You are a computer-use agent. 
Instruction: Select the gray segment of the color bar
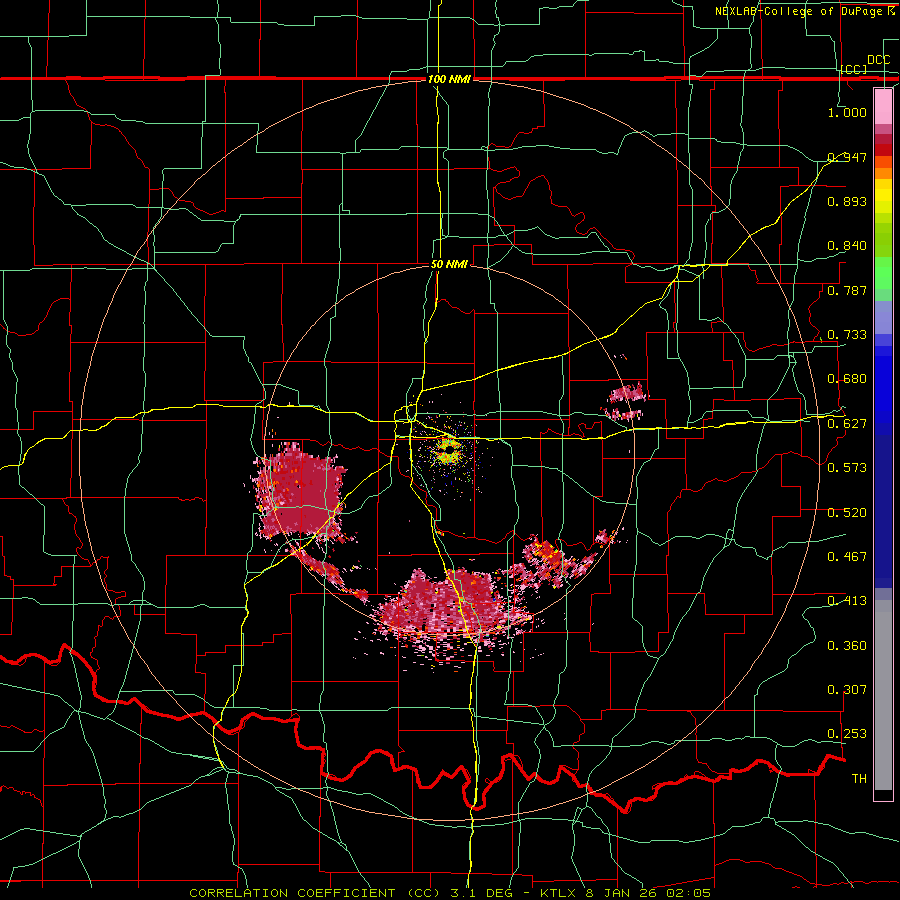pyautogui.click(x=883, y=695)
